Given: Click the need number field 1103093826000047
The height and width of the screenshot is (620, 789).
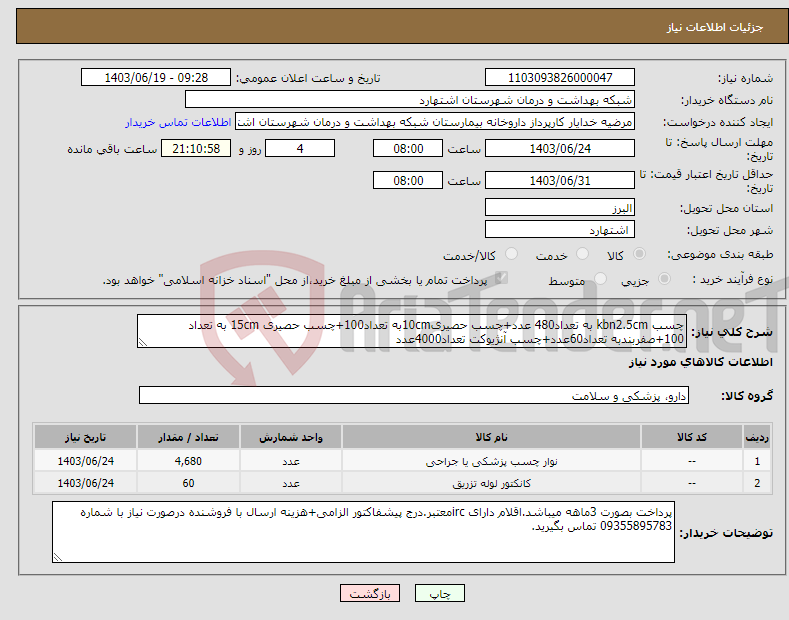Looking at the screenshot, I should (x=560, y=78).
